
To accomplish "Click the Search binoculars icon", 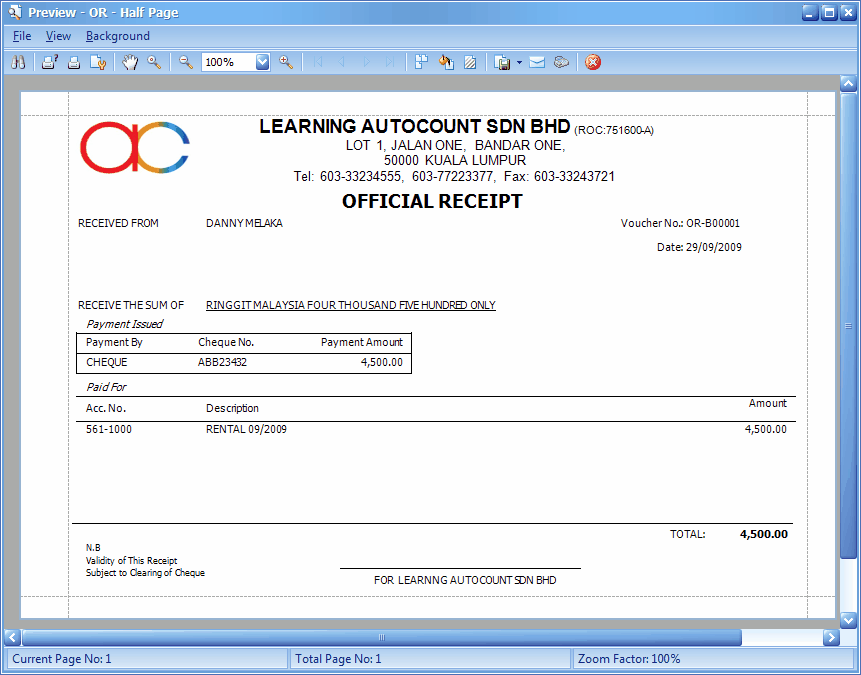I will [18, 62].
